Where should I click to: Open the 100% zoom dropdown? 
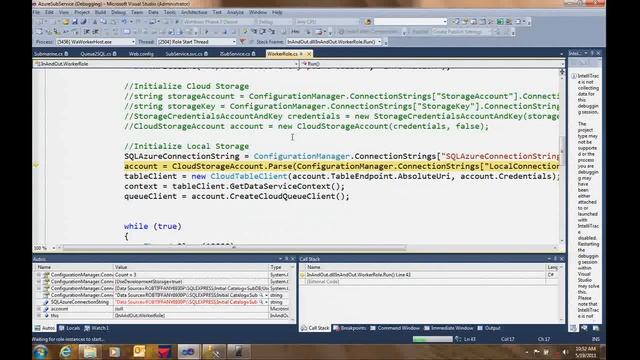pyautogui.click(x=53, y=248)
